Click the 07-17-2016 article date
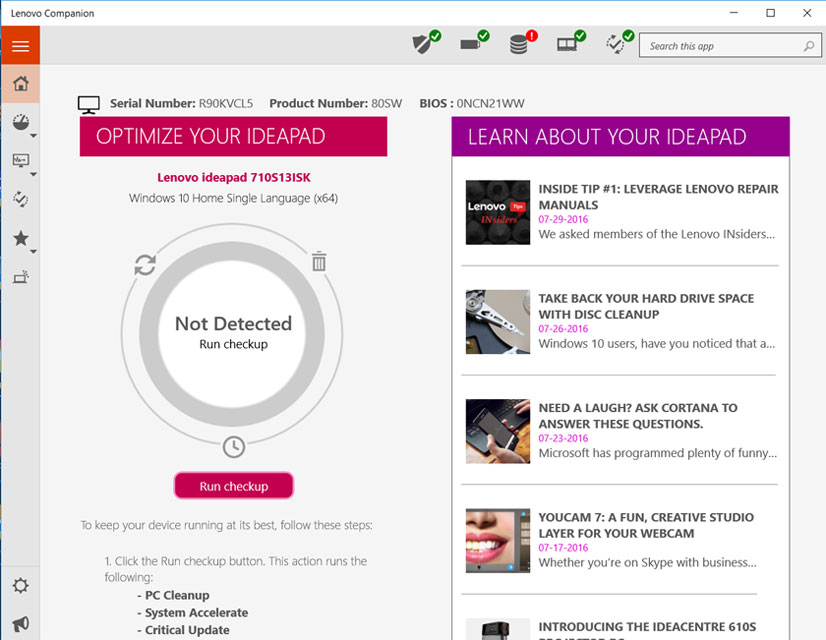The image size is (826, 640). [x=563, y=547]
